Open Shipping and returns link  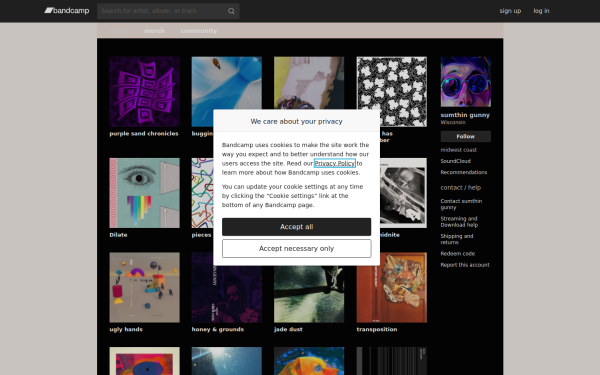[x=457, y=239]
